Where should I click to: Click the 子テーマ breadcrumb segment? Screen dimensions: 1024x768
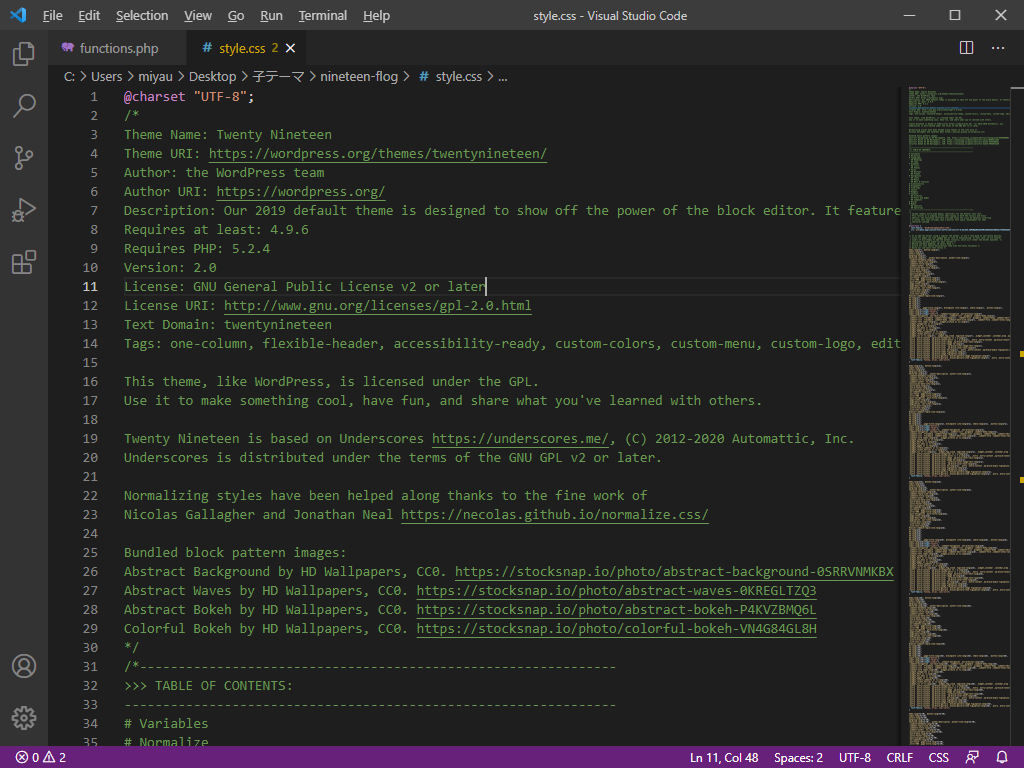click(278, 76)
